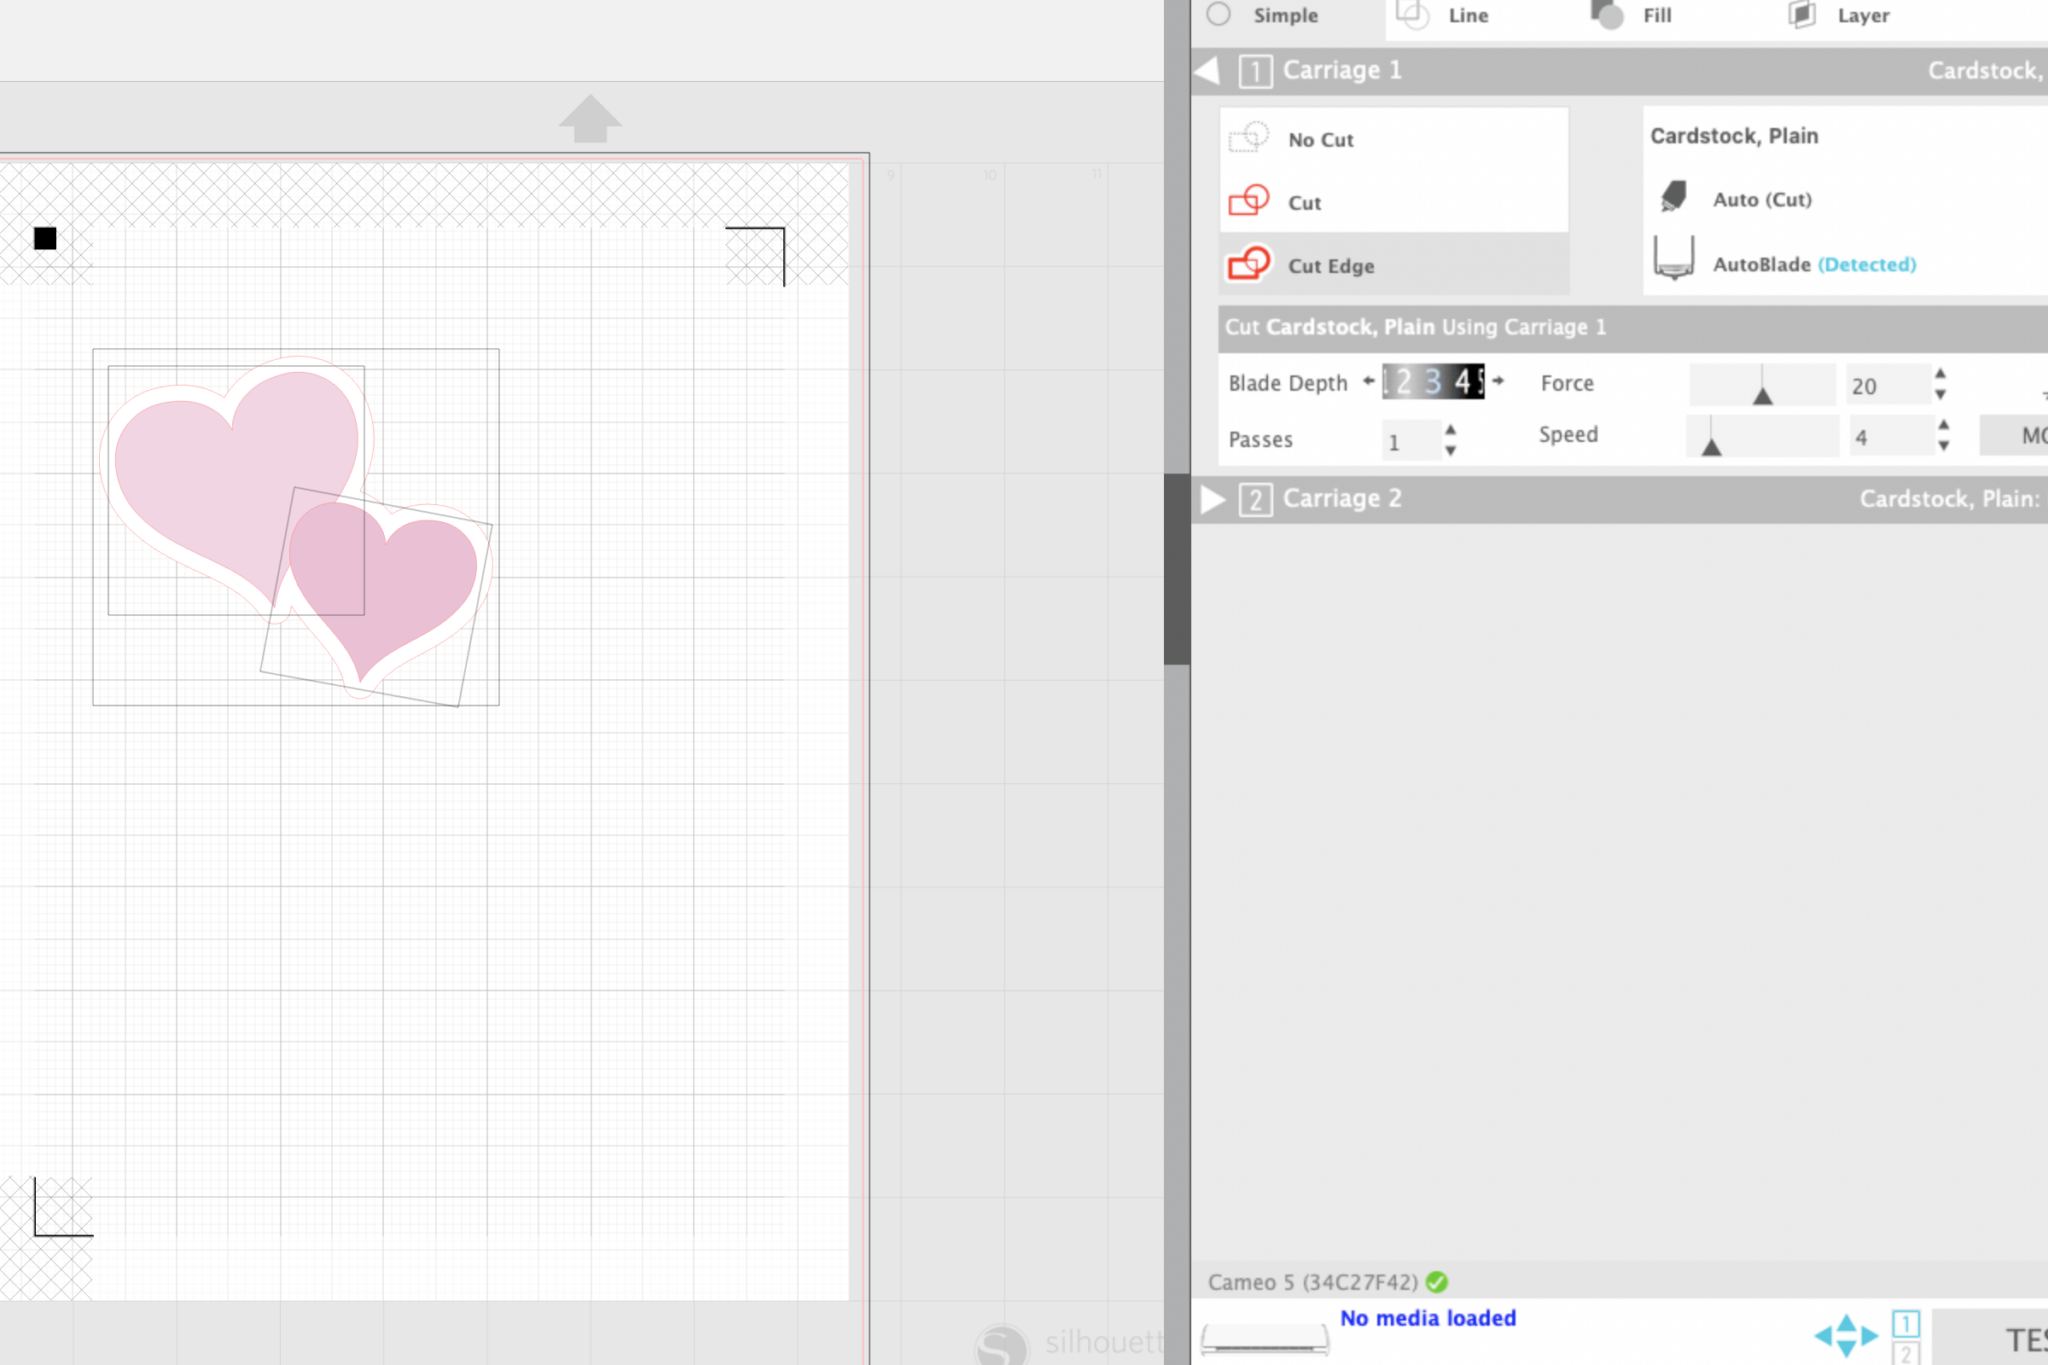2048x1365 pixels.
Task: Increase the Passes stepper value
Action: pos(1450,429)
